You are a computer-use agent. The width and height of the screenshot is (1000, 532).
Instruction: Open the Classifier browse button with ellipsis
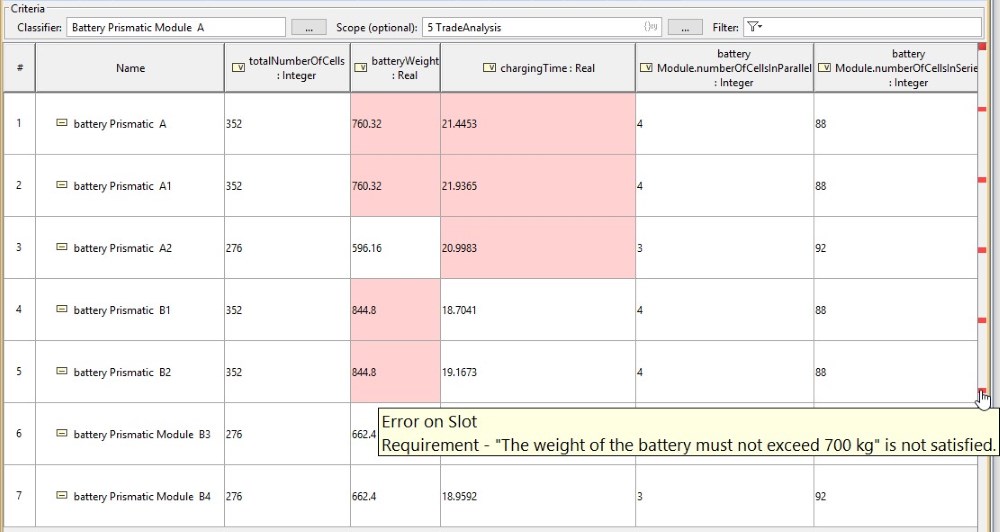click(x=309, y=27)
